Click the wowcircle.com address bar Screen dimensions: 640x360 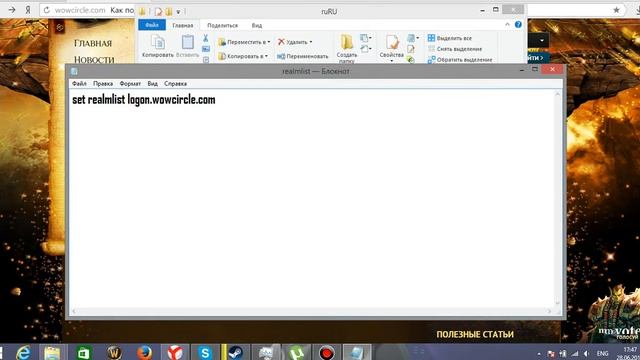pos(80,10)
